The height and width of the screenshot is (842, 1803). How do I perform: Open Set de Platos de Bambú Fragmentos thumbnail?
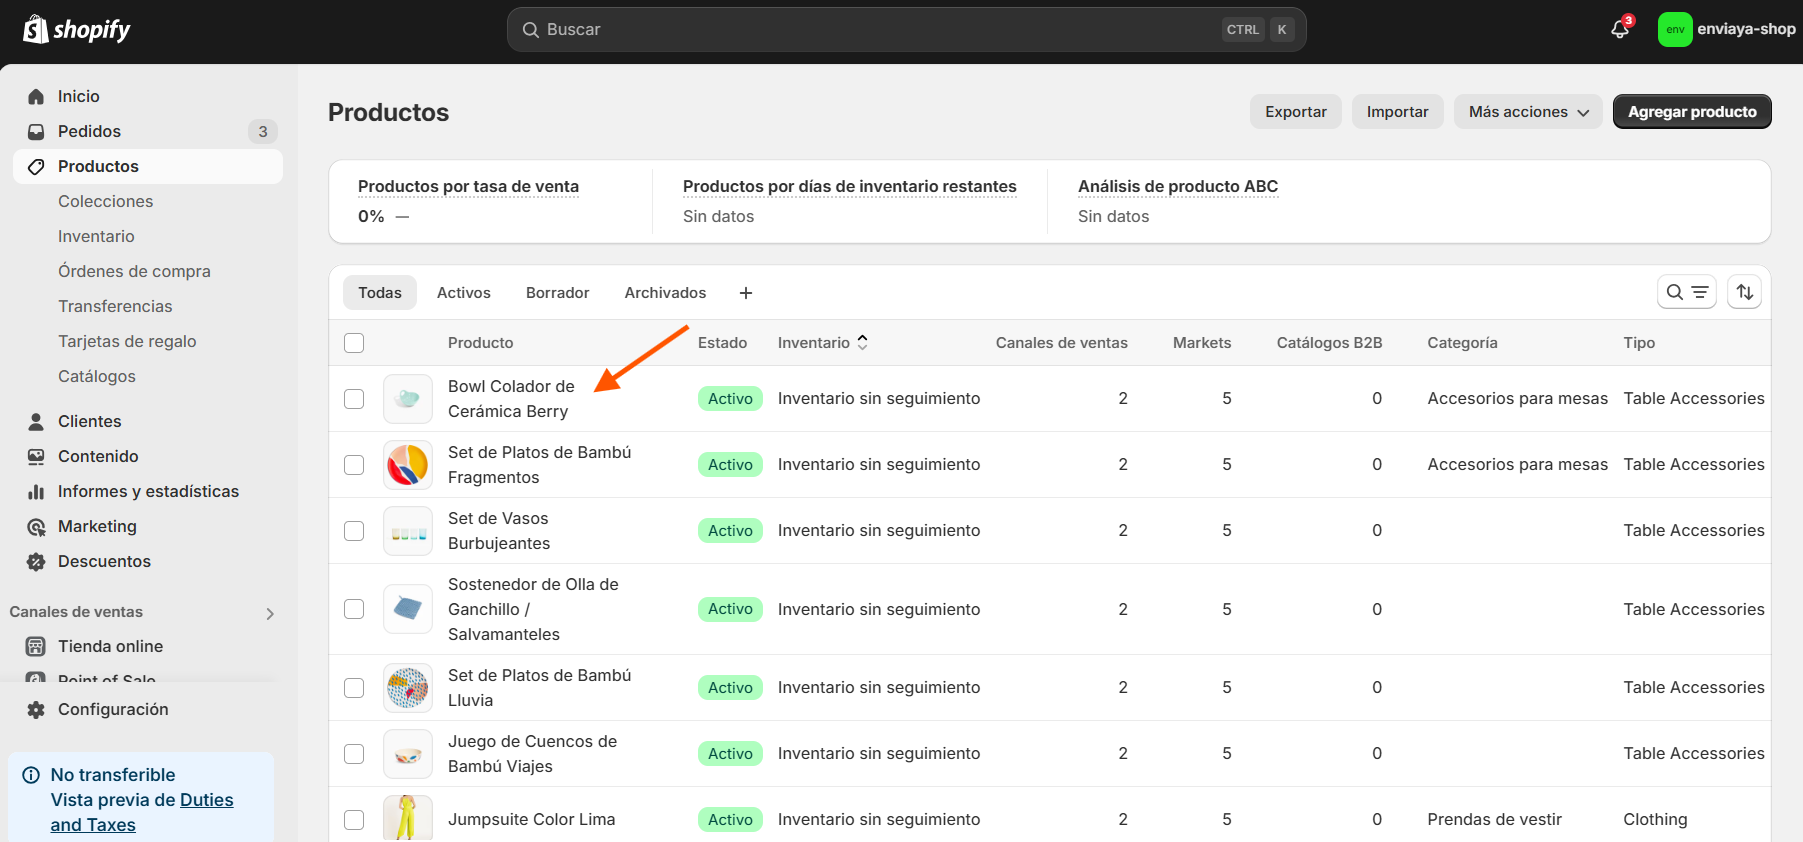[408, 465]
